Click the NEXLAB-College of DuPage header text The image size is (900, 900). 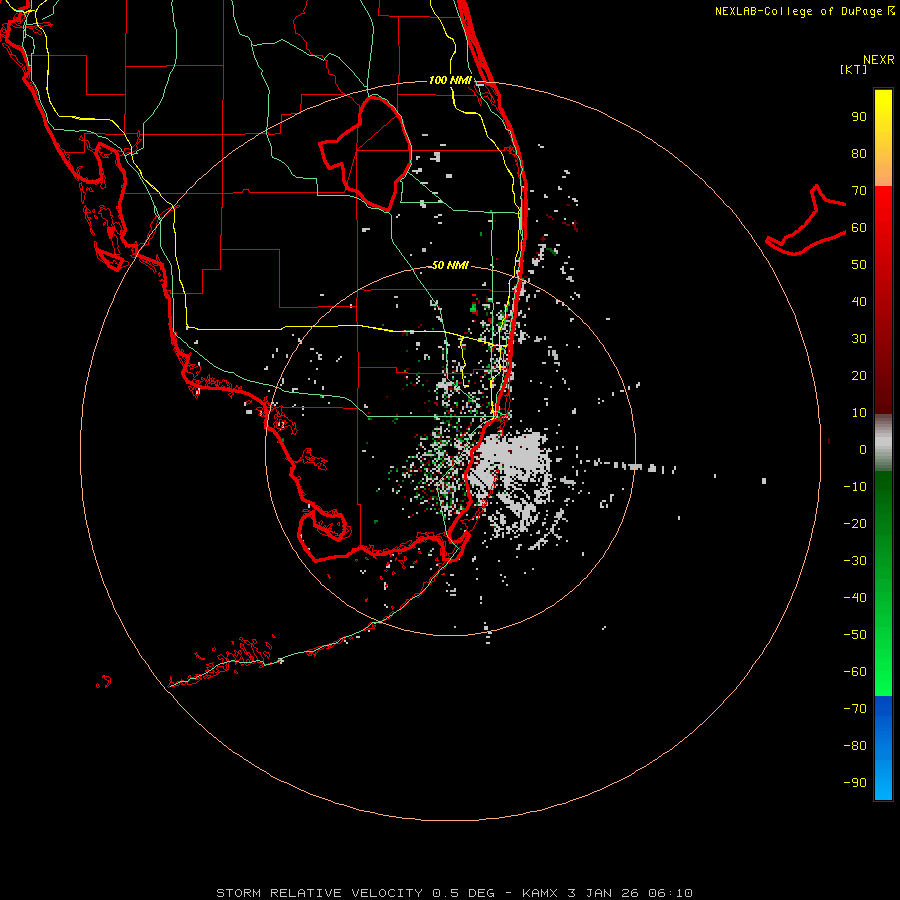pyautogui.click(x=805, y=11)
